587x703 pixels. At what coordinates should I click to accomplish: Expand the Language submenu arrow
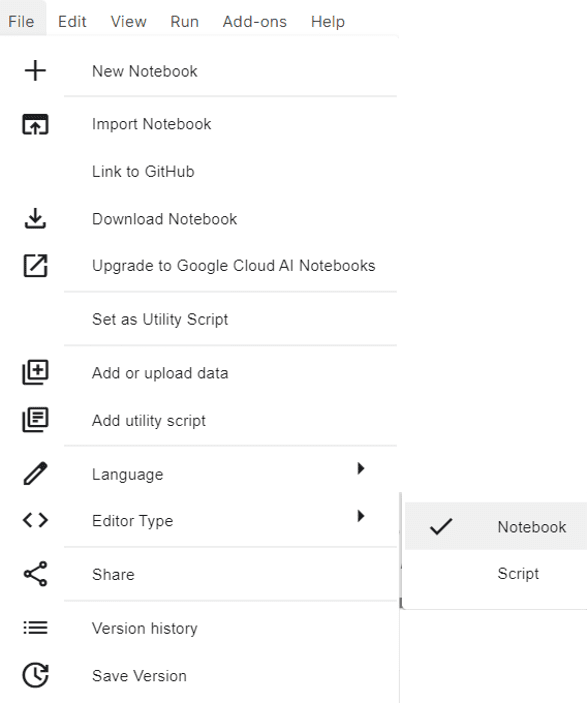tap(361, 469)
